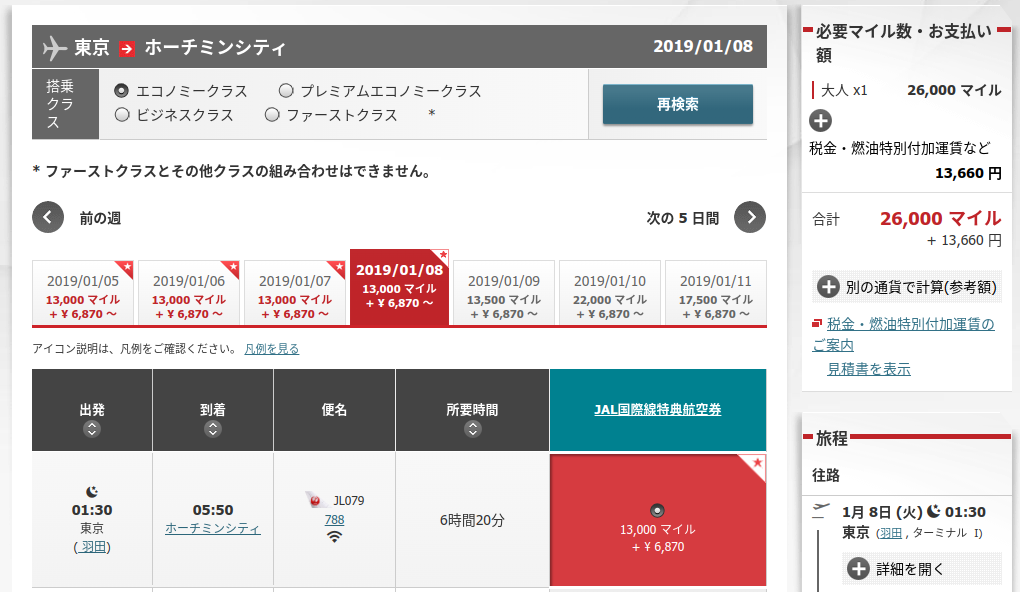1020x592 pixels.
Task: Choose the 2019/01/06 date tab
Action: pos(189,292)
